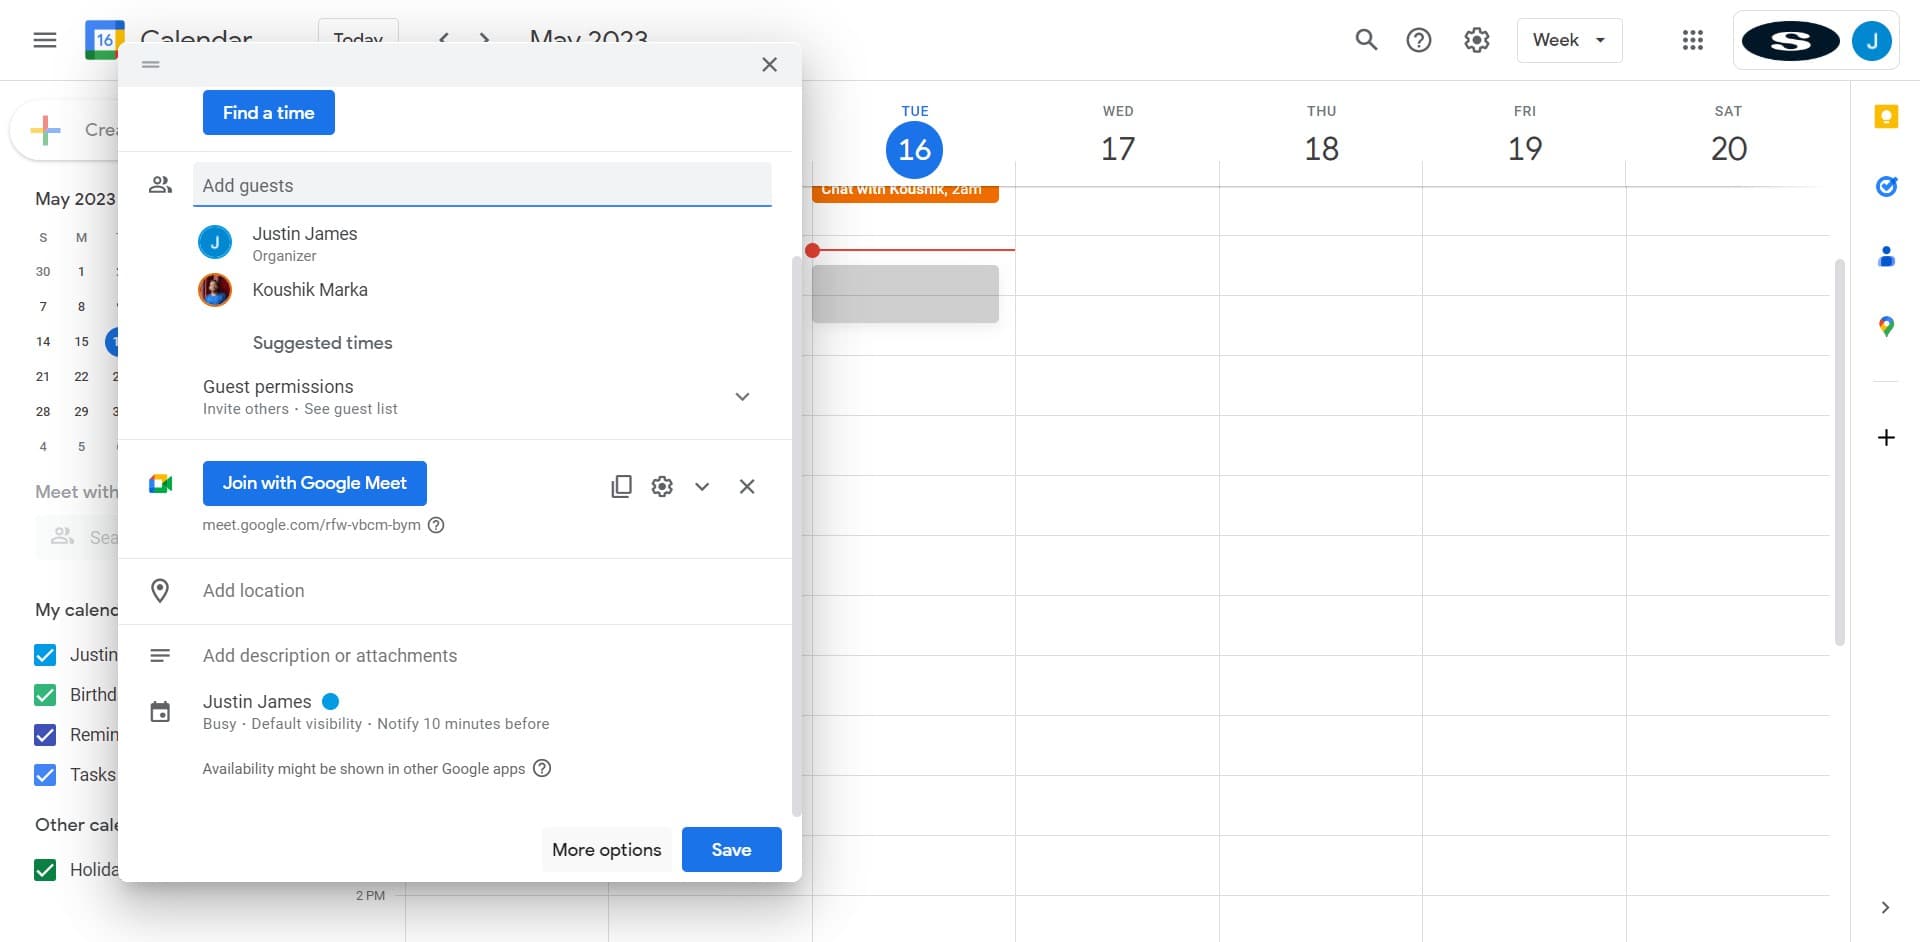
Task: Open Google Meet video call settings gear
Action: [662, 487]
